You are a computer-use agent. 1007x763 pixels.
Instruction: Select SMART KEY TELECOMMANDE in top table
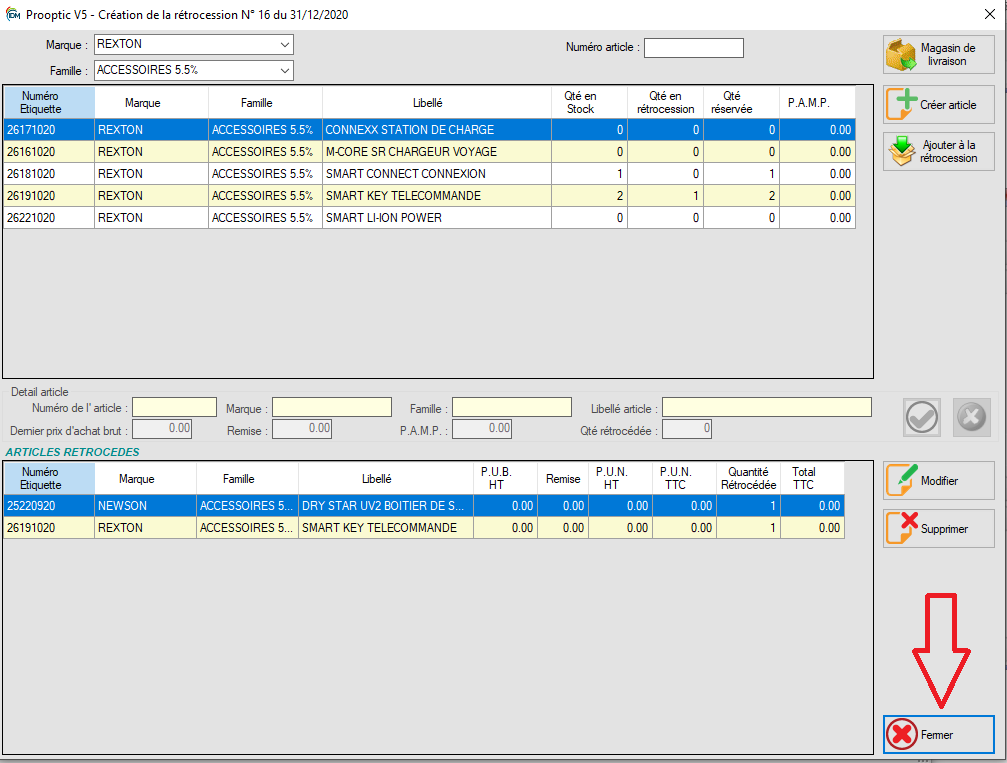(429, 196)
